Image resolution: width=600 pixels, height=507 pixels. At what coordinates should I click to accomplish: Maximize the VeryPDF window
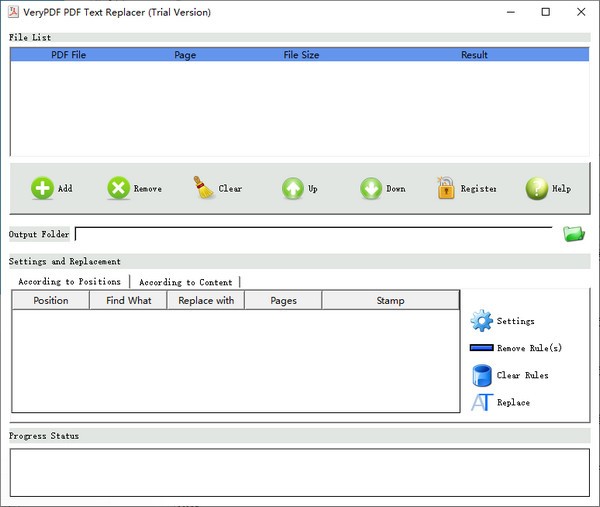[x=546, y=12]
